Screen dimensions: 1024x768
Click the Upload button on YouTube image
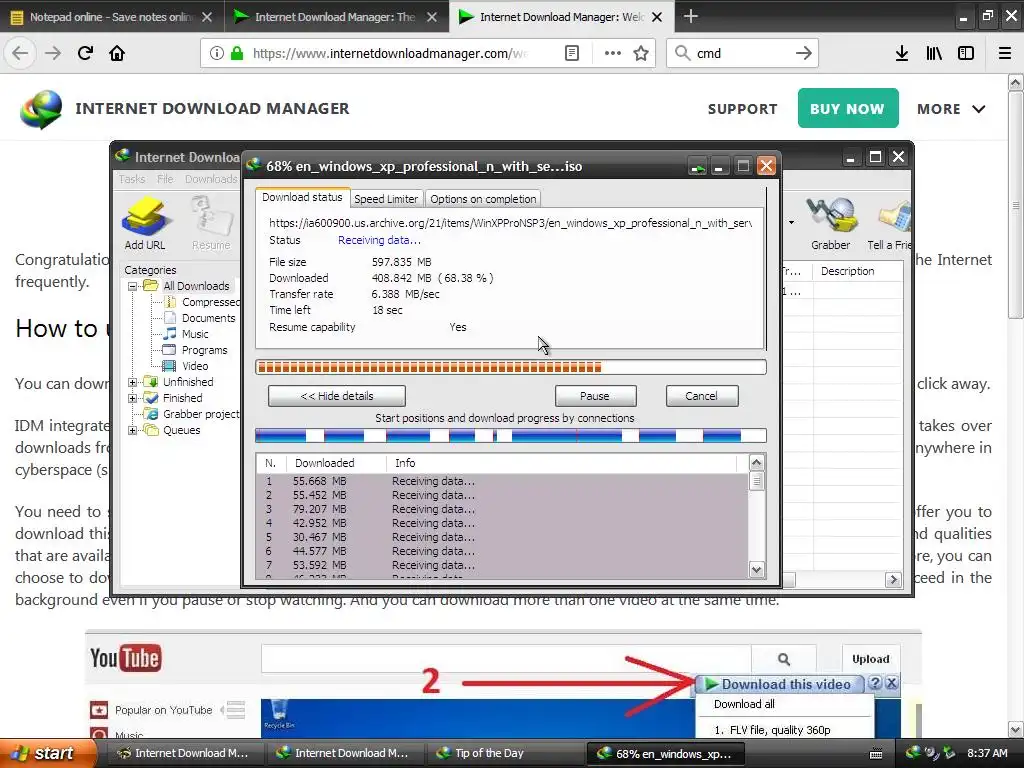pyautogui.click(x=870, y=659)
